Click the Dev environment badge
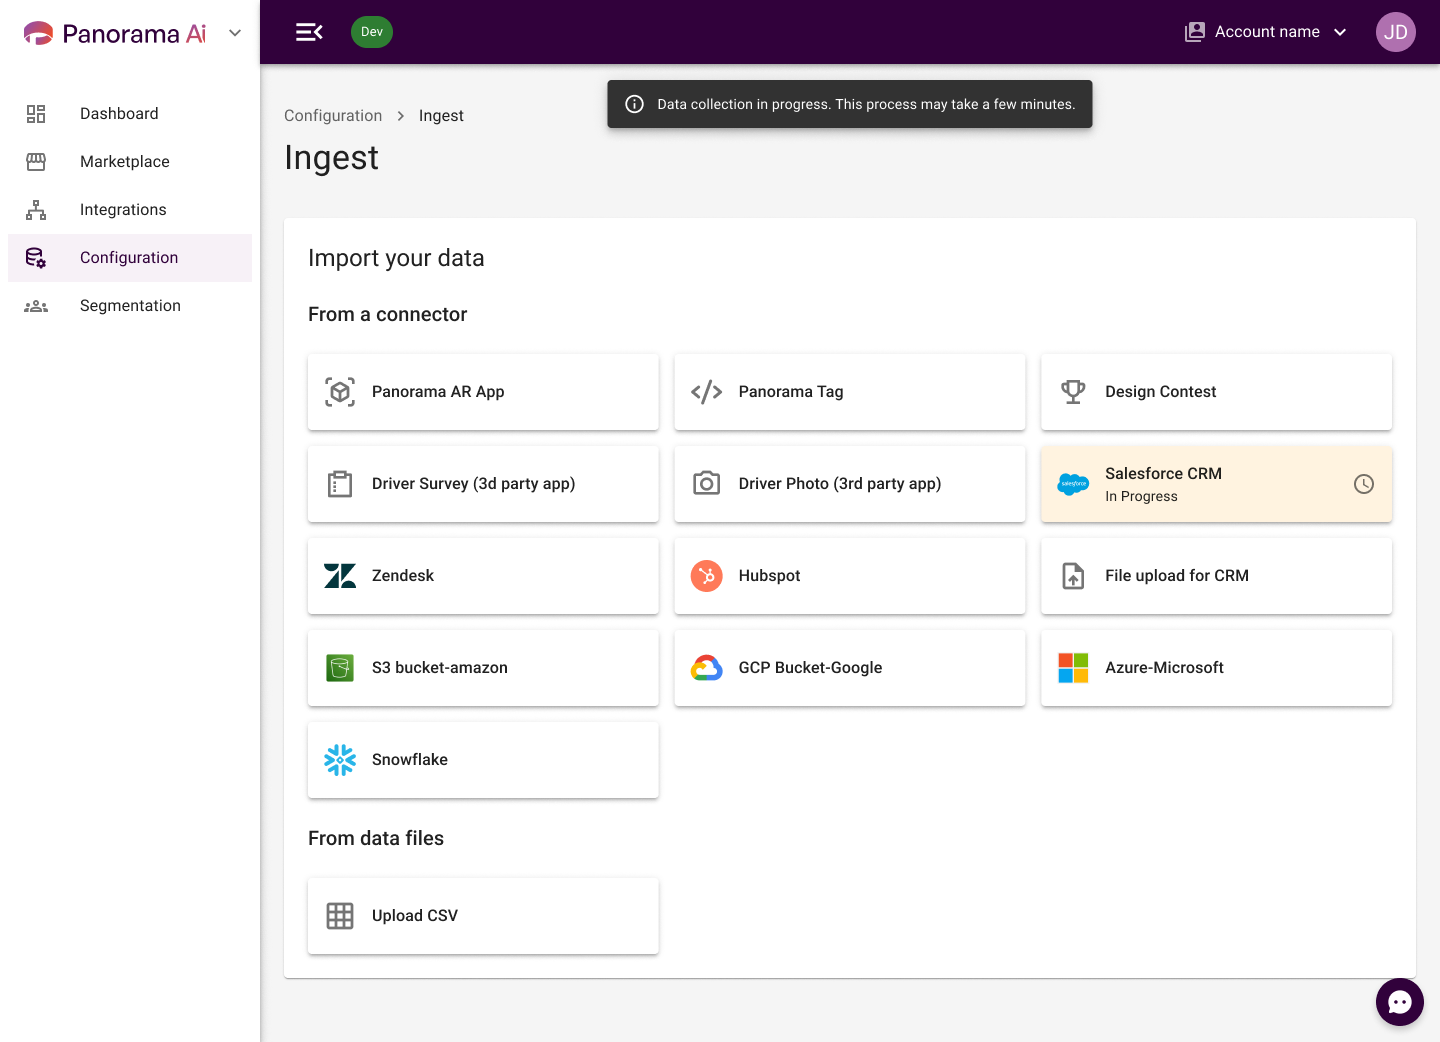The image size is (1440, 1042). [372, 32]
